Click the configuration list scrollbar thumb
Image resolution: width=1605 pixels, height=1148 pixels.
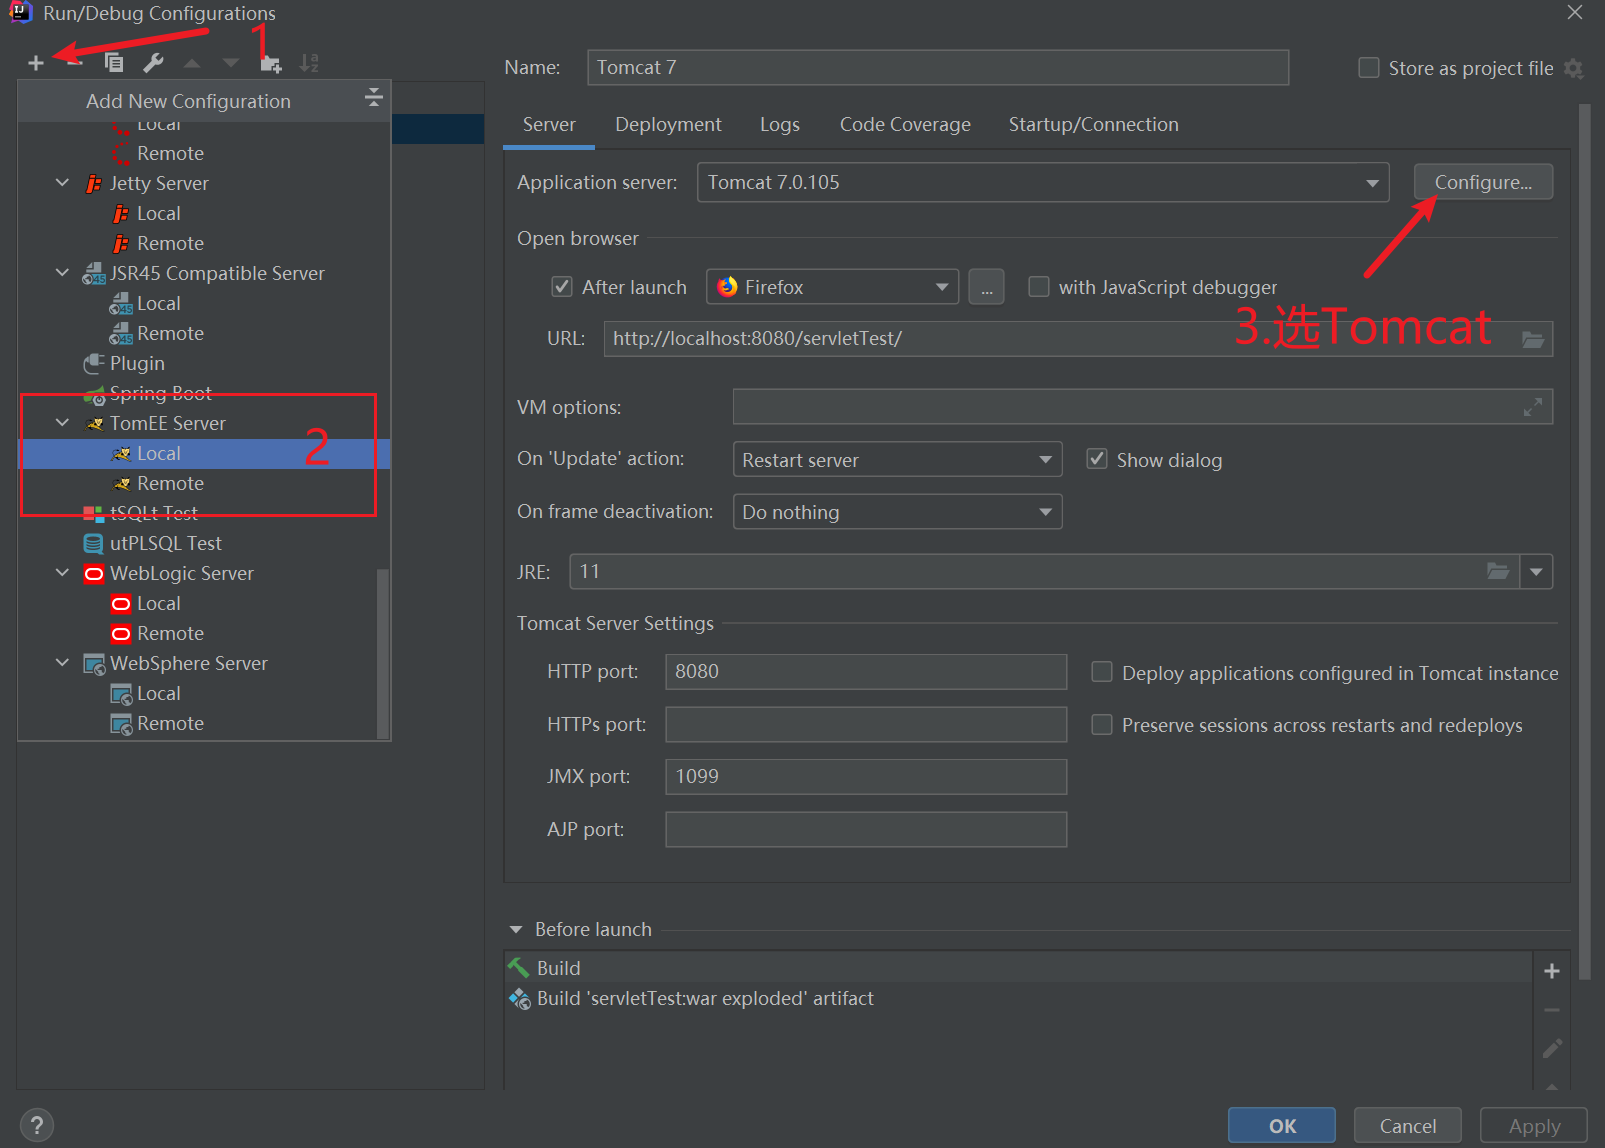pyautogui.click(x=382, y=653)
